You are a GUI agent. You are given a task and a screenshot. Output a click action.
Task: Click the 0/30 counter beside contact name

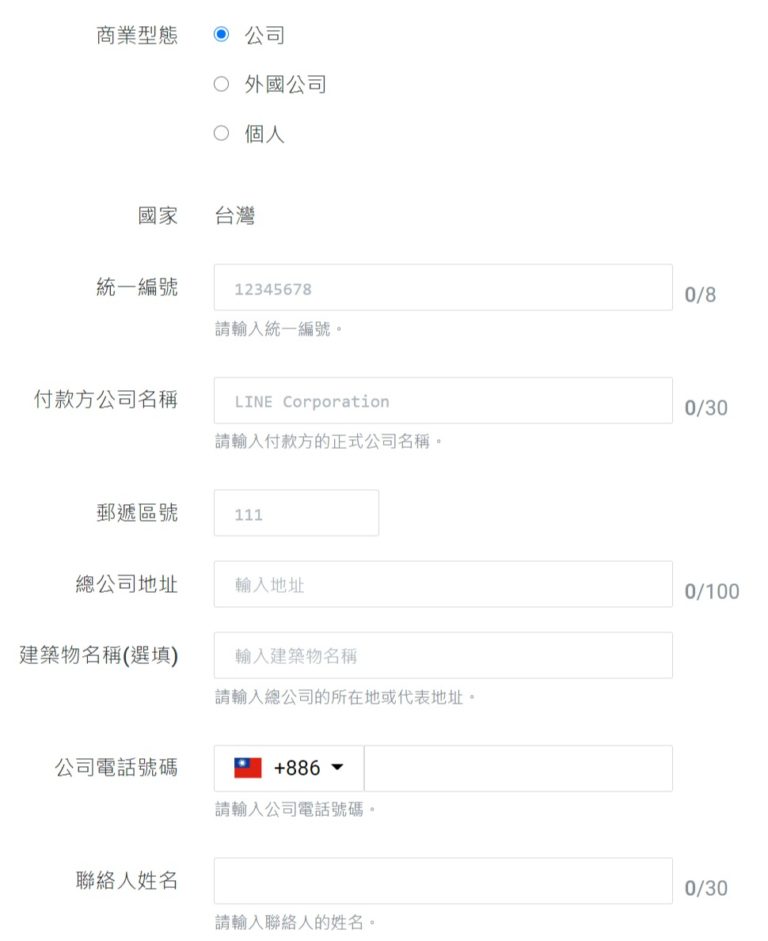click(705, 886)
